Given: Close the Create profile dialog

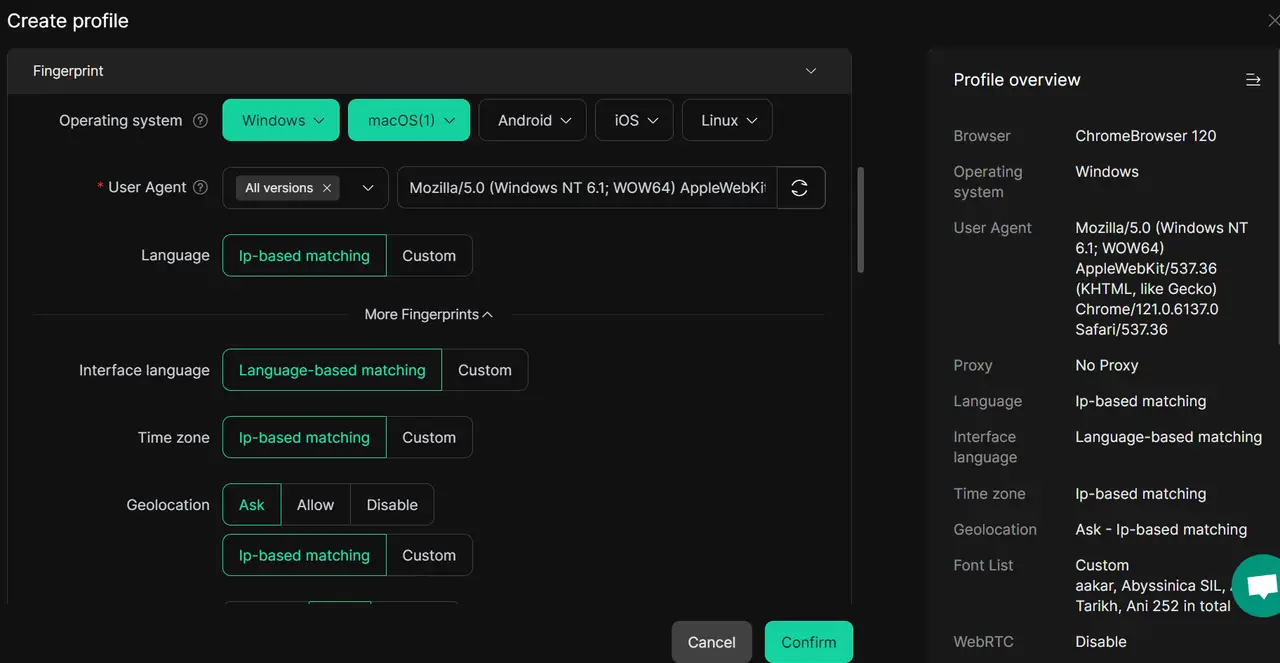Looking at the screenshot, I should [1272, 21].
